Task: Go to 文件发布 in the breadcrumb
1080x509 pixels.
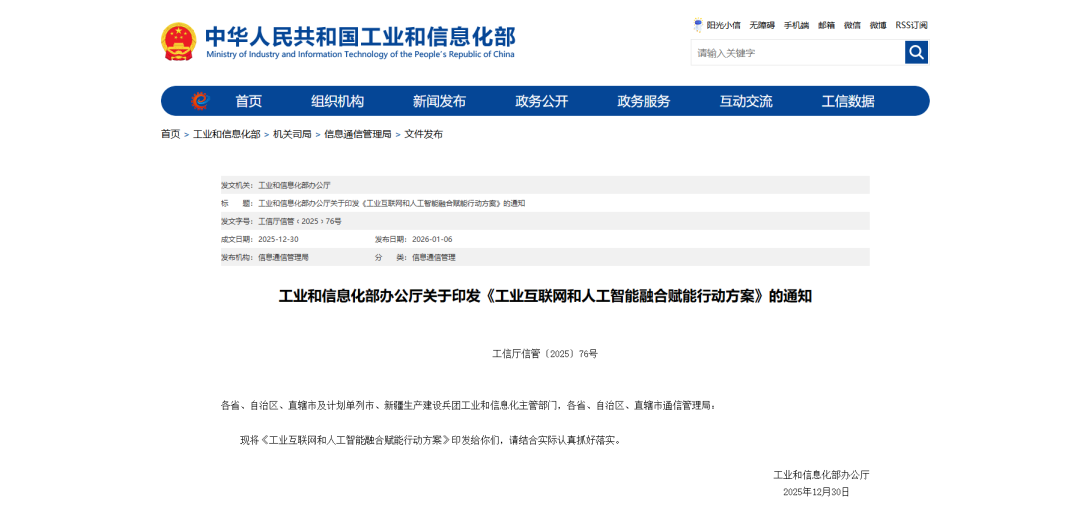Action: click(424, 134)
